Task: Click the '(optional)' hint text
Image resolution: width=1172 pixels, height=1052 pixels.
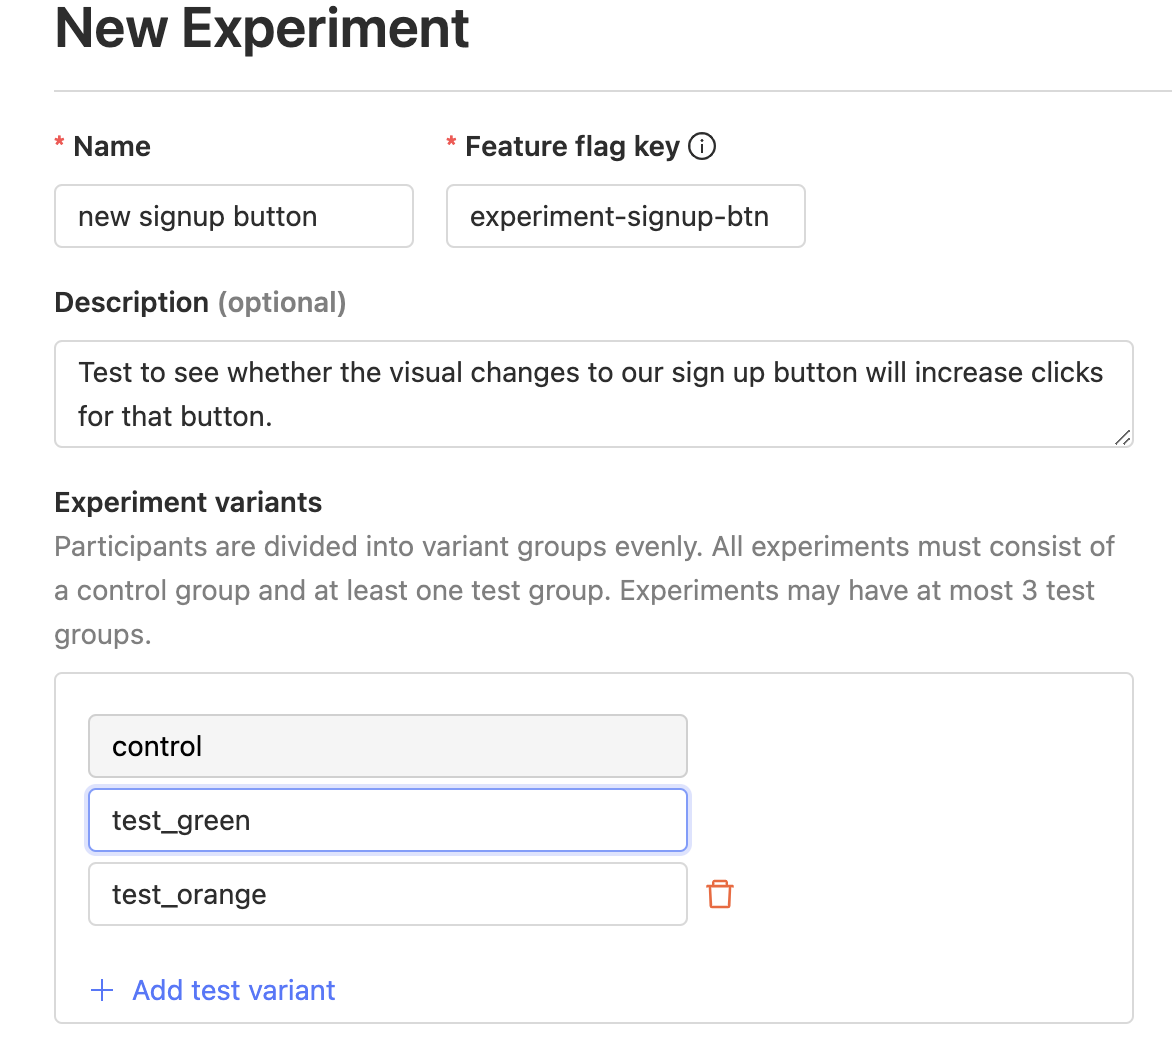Action: point(282,302)
